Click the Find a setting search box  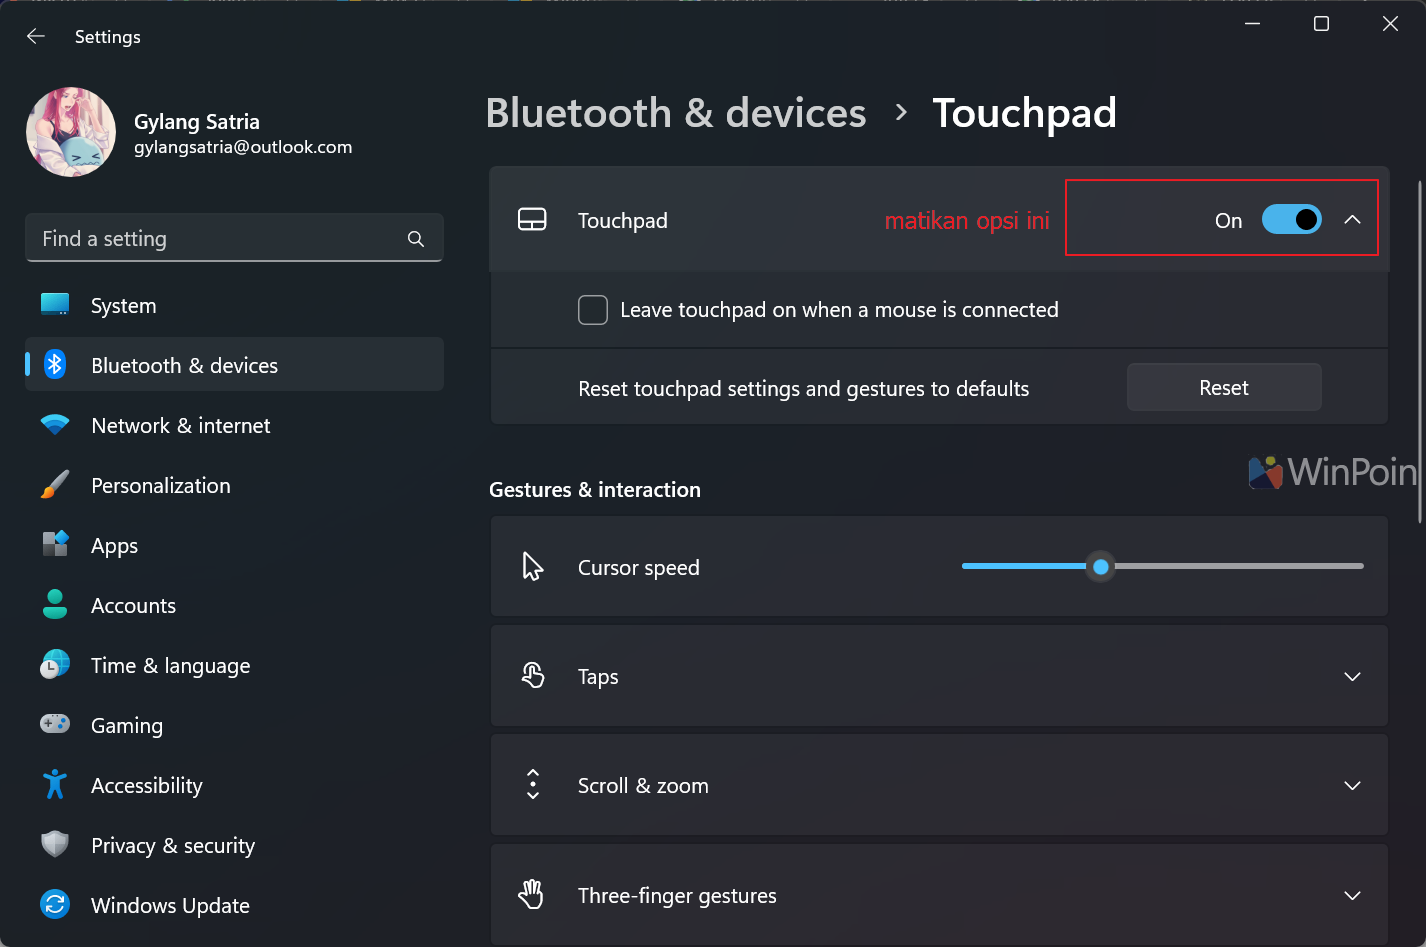tap(215, 239)
